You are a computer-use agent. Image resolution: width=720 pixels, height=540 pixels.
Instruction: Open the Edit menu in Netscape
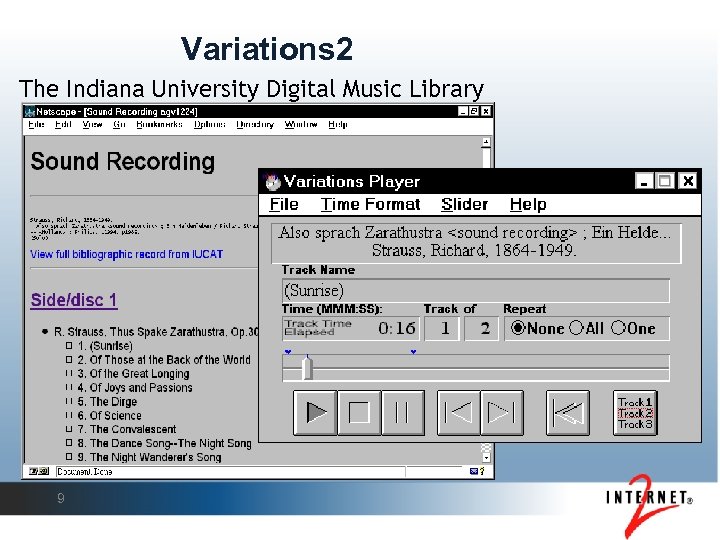(x=63, y=124)
